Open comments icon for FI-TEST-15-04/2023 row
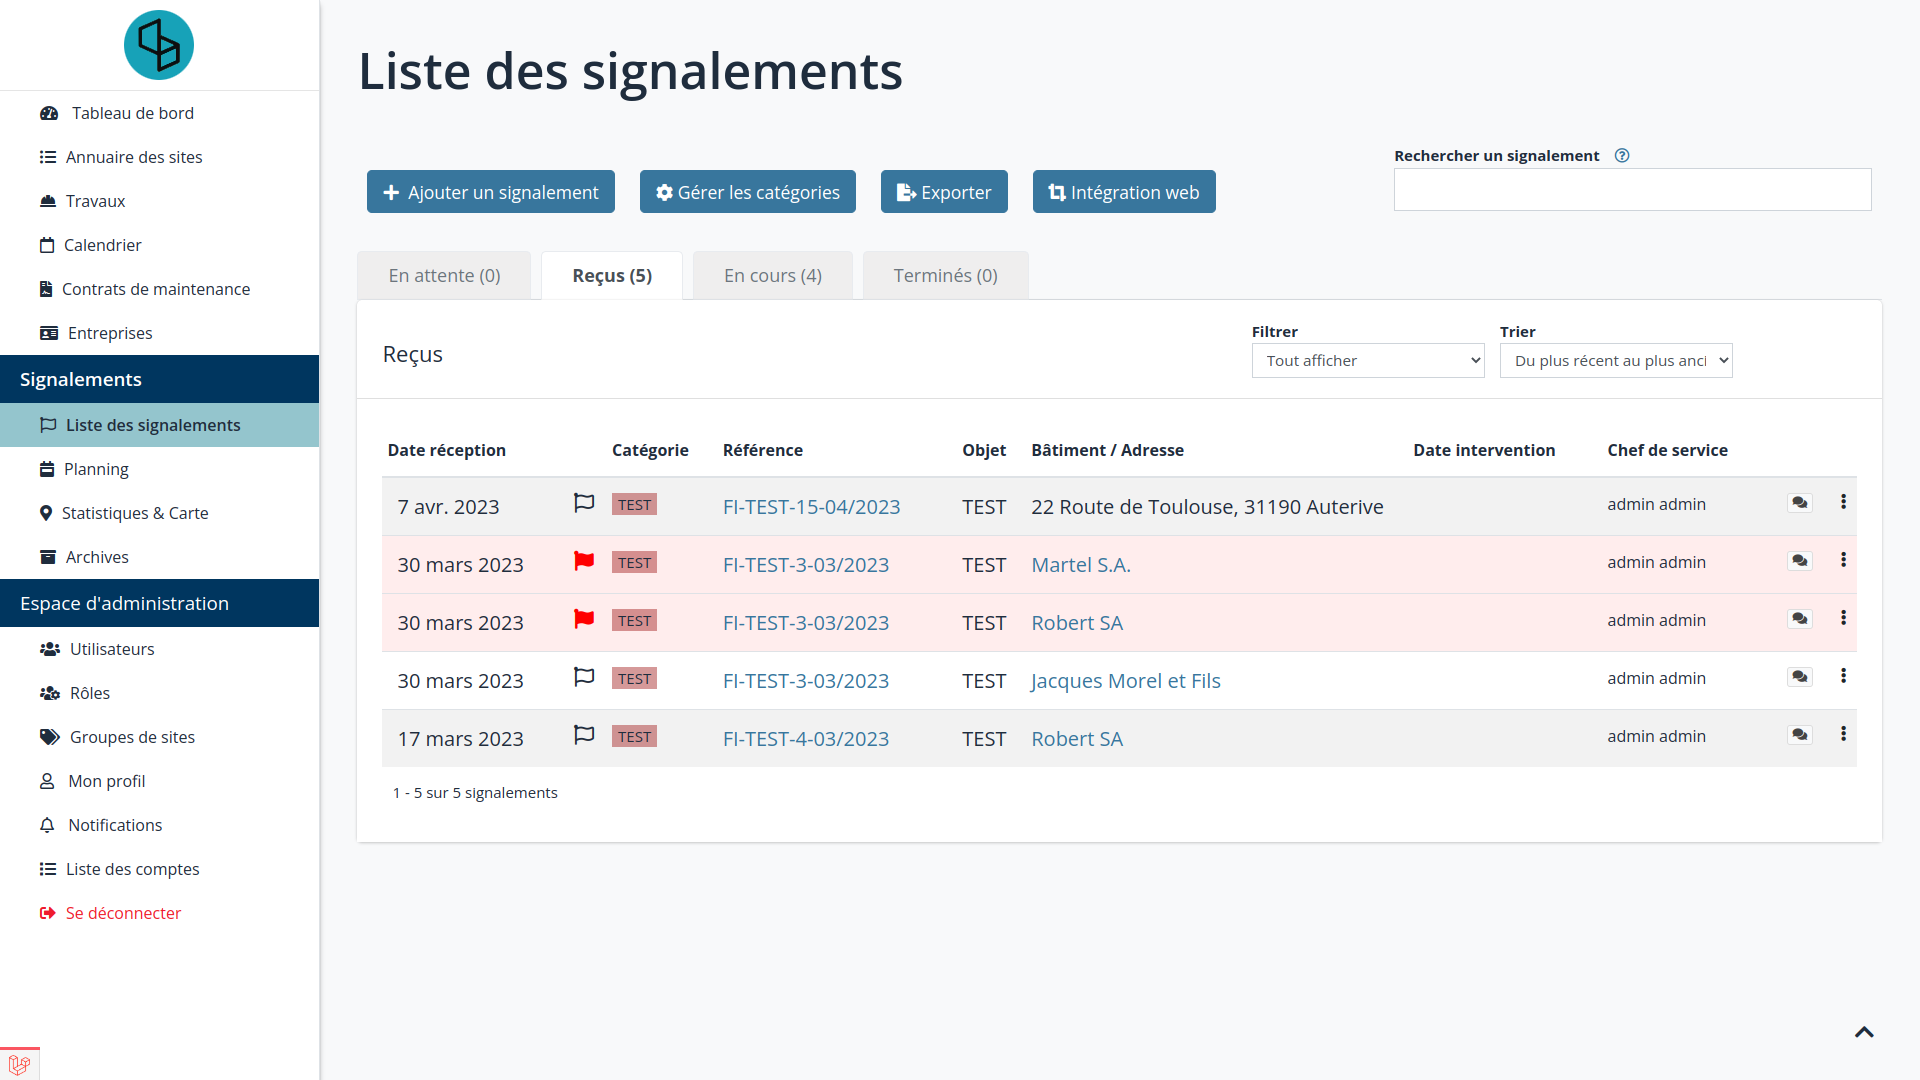 point(1799,503)
